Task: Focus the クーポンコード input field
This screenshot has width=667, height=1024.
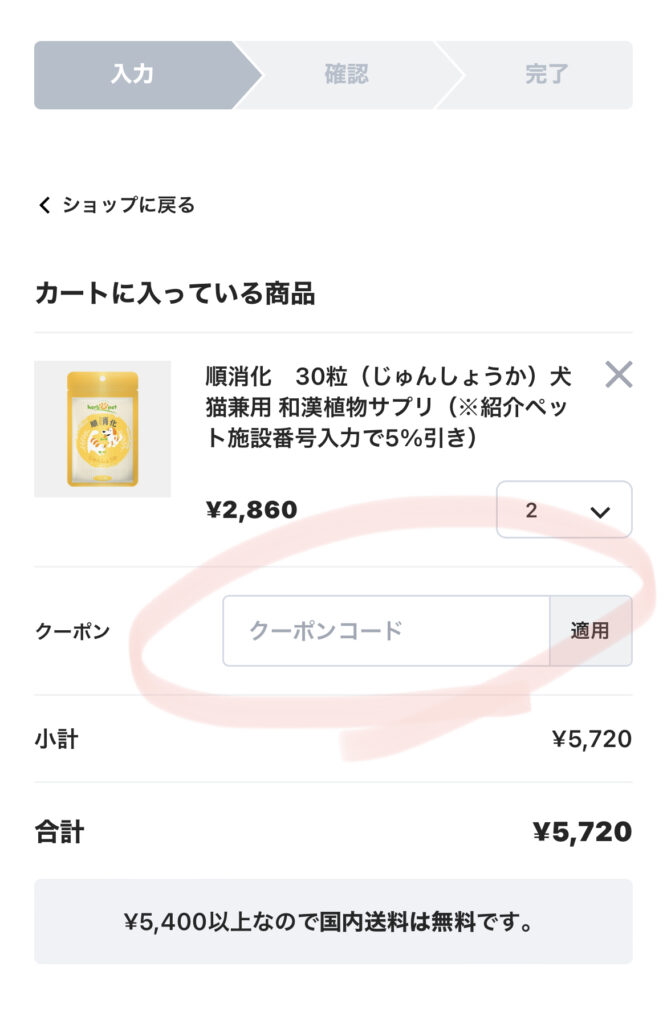Action: [385, 631]
